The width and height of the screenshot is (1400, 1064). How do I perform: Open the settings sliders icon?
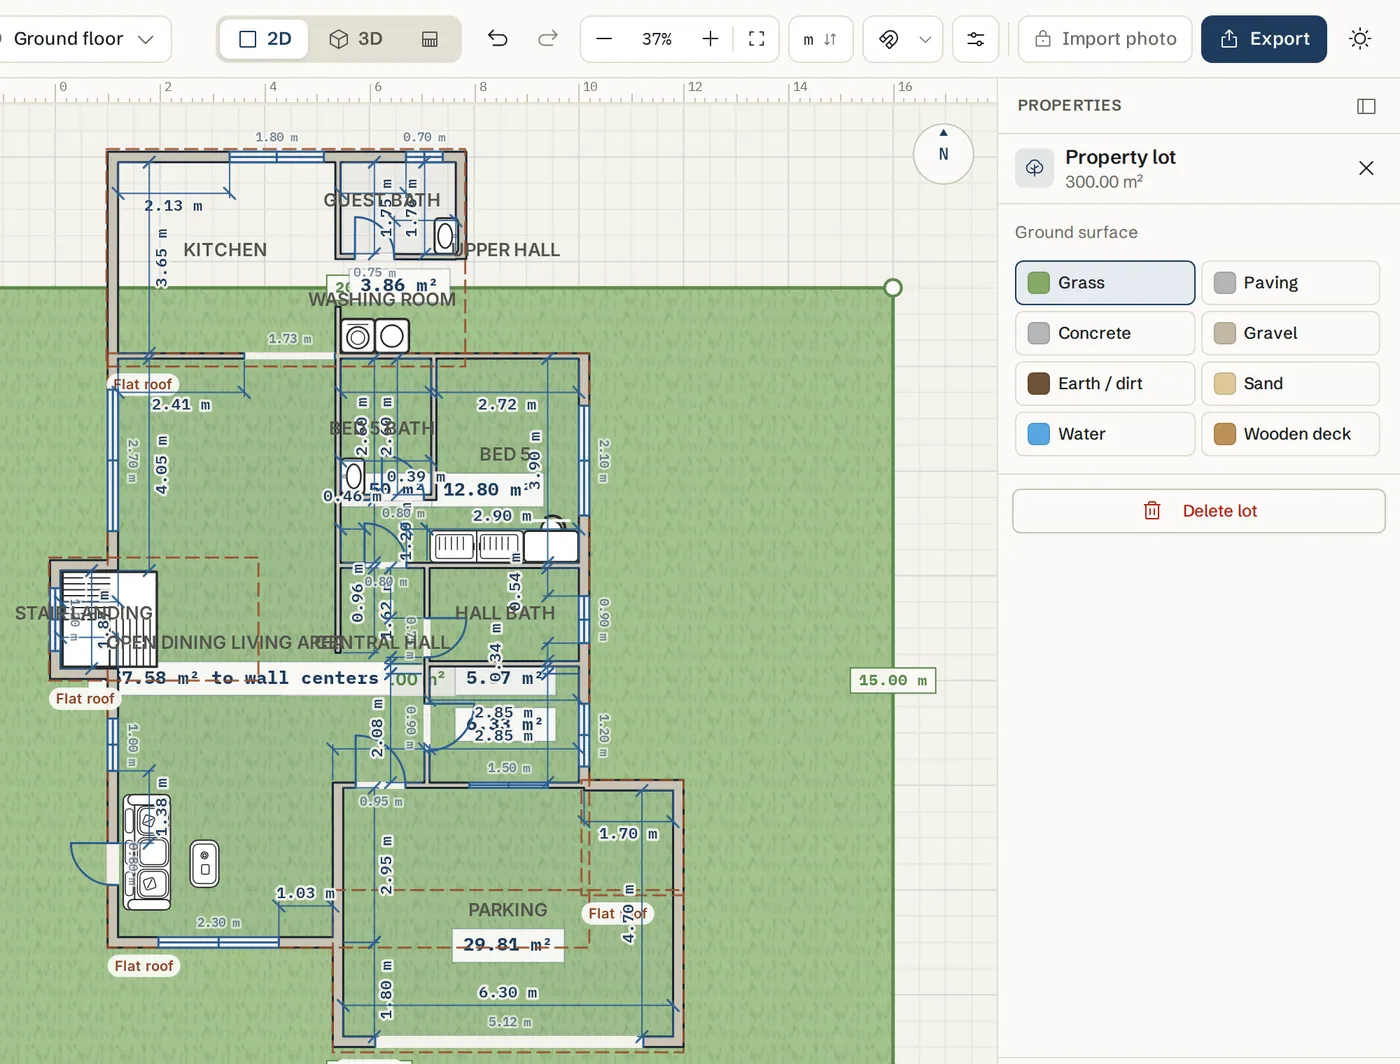975,39
